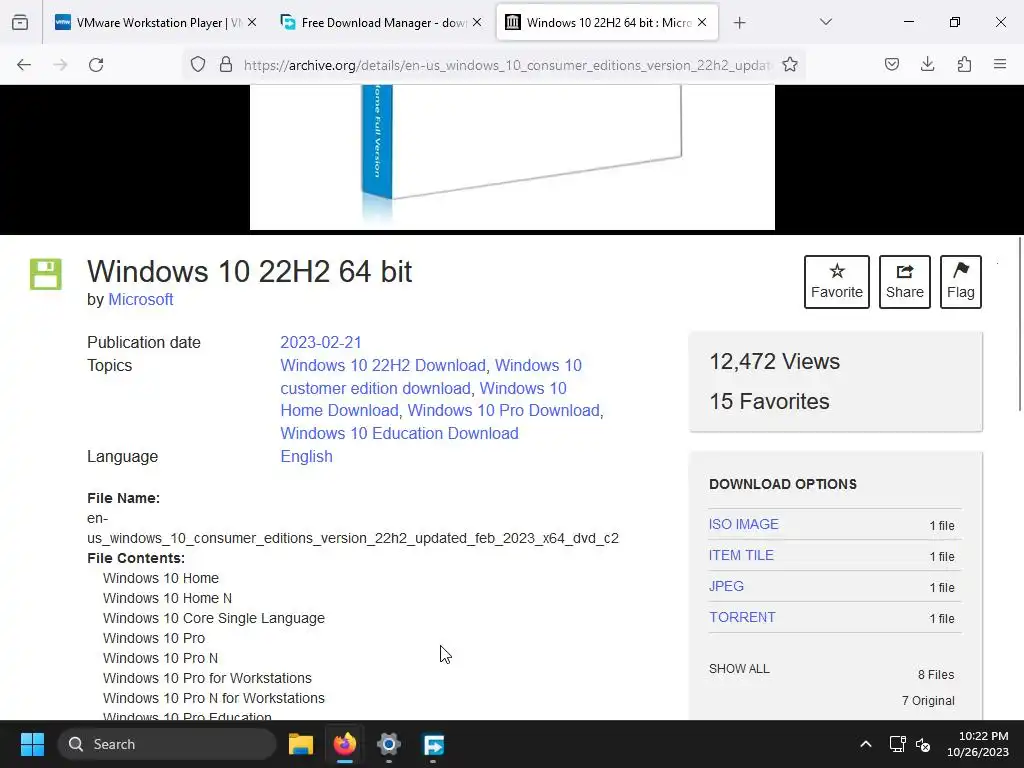This screenshot has height=768, width=1024.
Task: Click the 'Windows 10 Pro N' entry
Action: click(x=160, y=658)
